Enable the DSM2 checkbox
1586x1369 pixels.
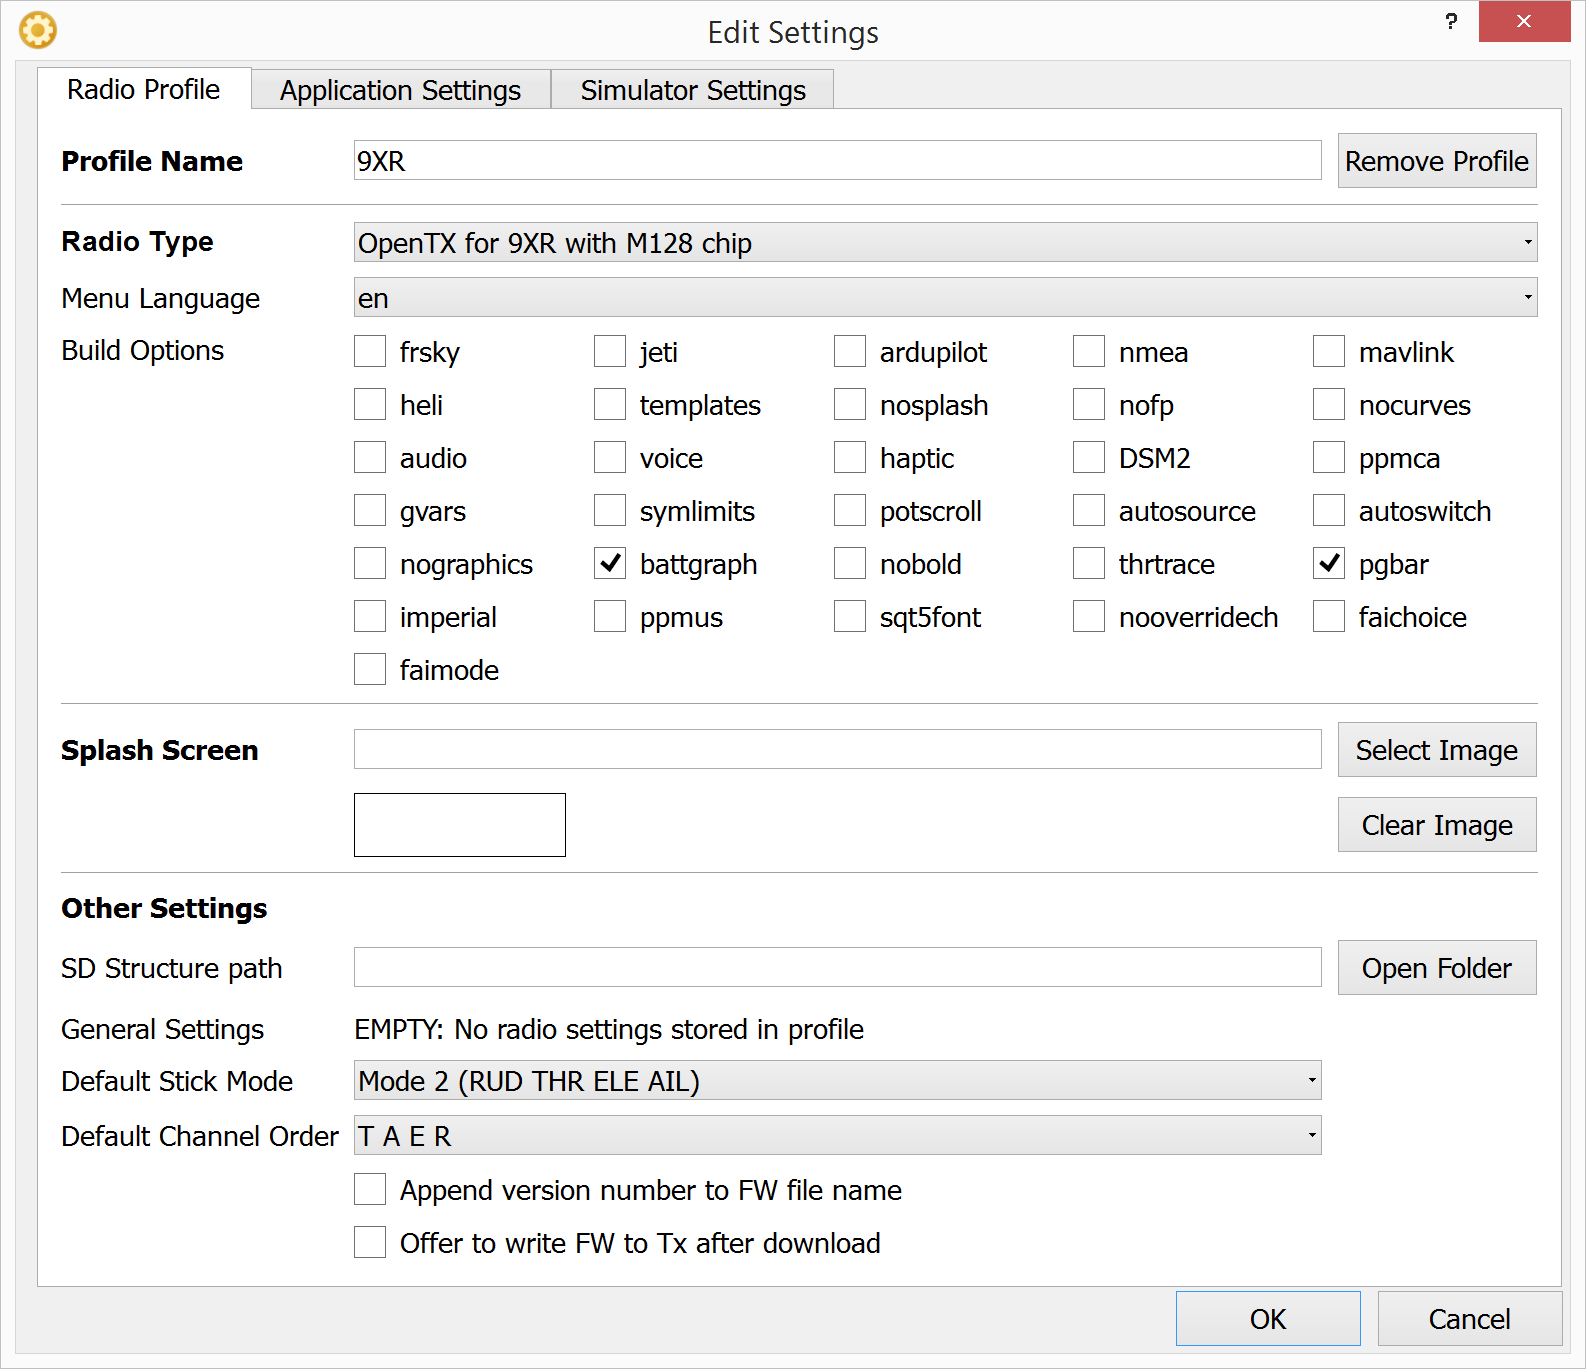tap(1089, 457)
